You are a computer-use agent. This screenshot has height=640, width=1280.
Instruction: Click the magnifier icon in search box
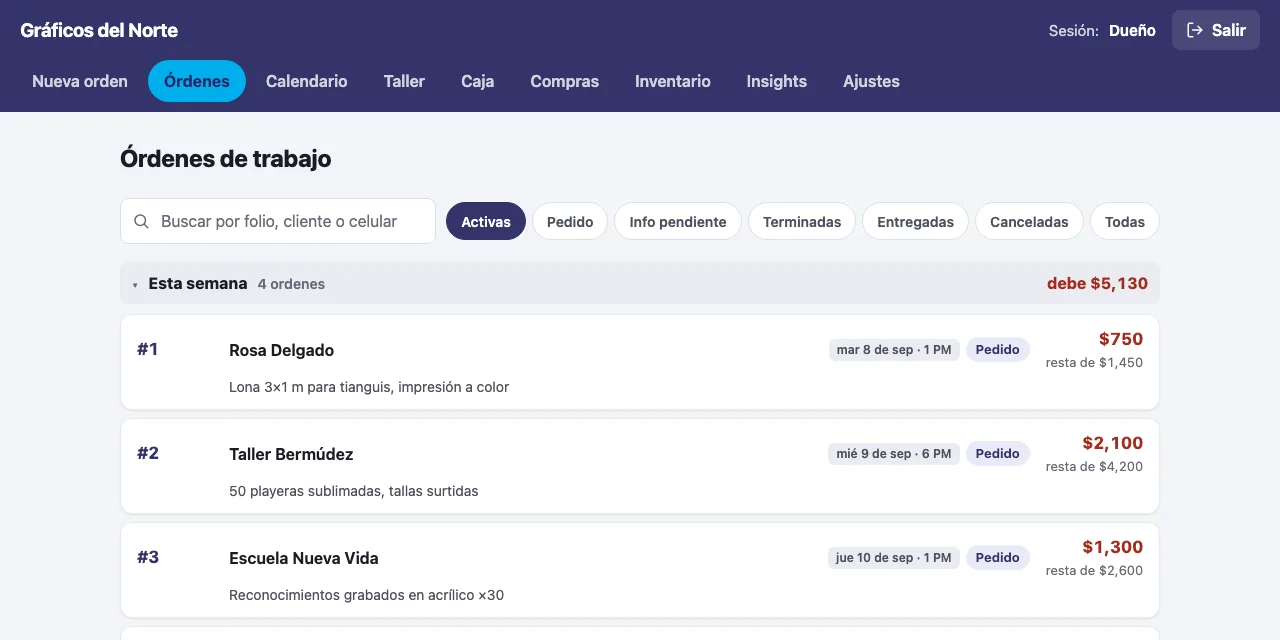click(142, 222)
